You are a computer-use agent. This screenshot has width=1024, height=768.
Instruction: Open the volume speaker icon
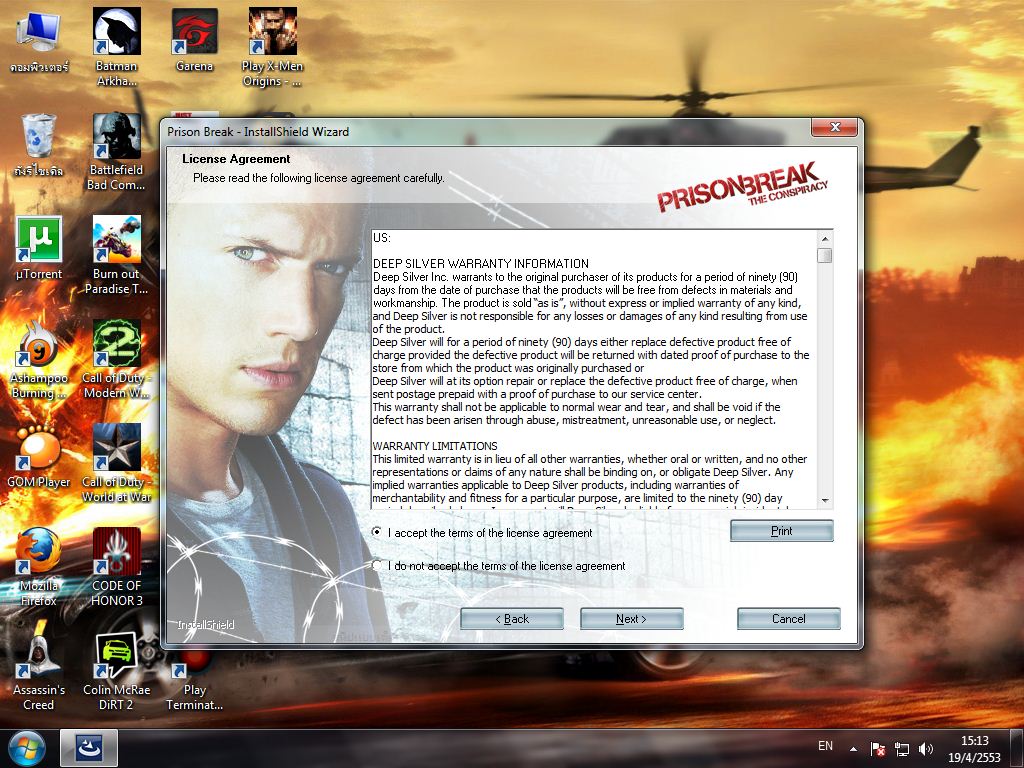pyautogui.click(x=925, y=748)
